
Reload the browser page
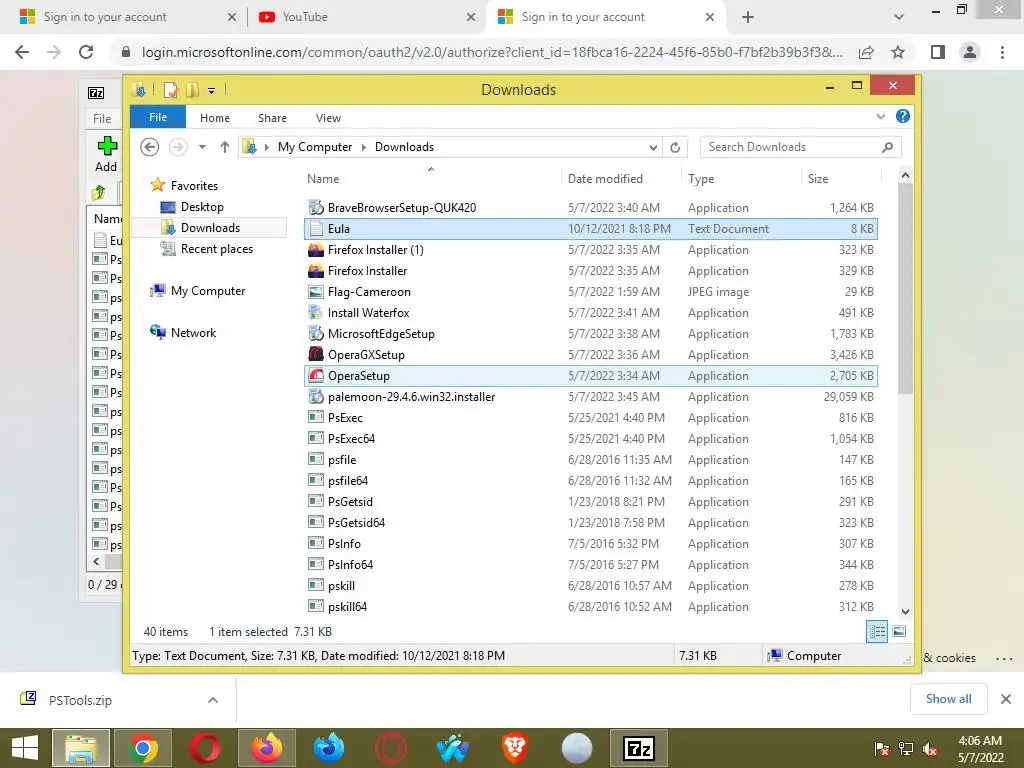(86, 52)
